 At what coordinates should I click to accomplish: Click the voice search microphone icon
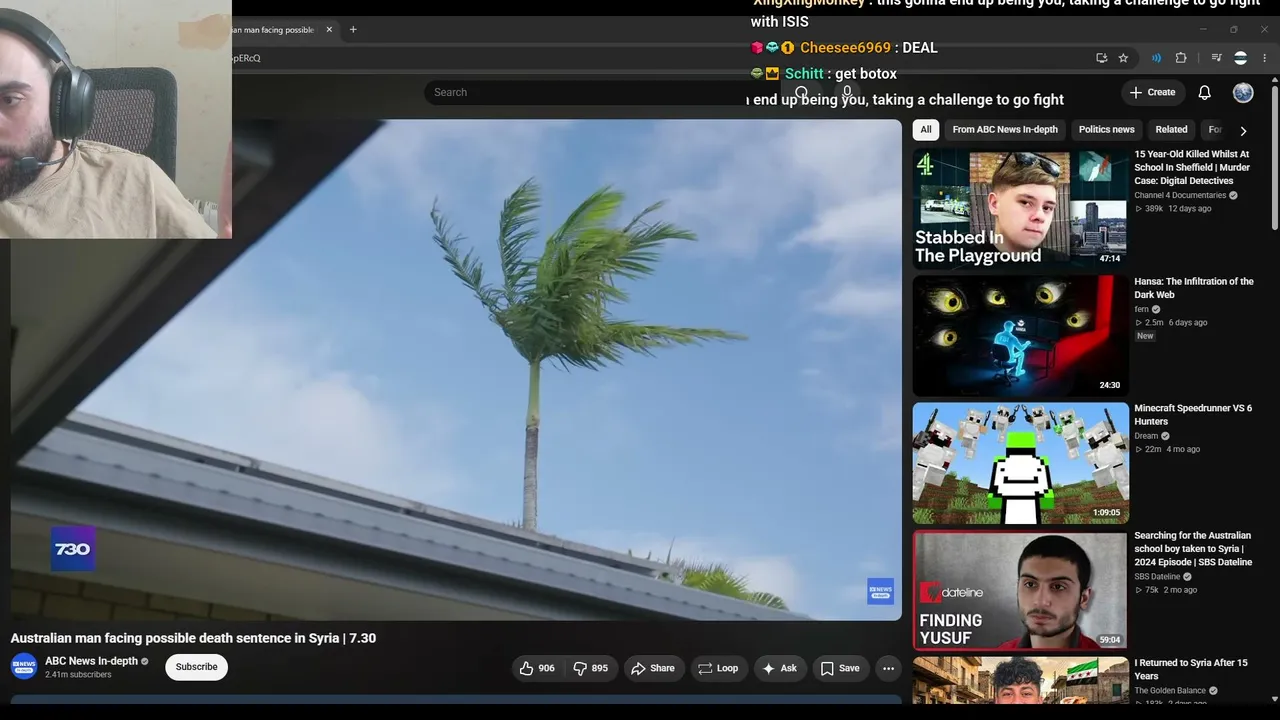point(847,92)
